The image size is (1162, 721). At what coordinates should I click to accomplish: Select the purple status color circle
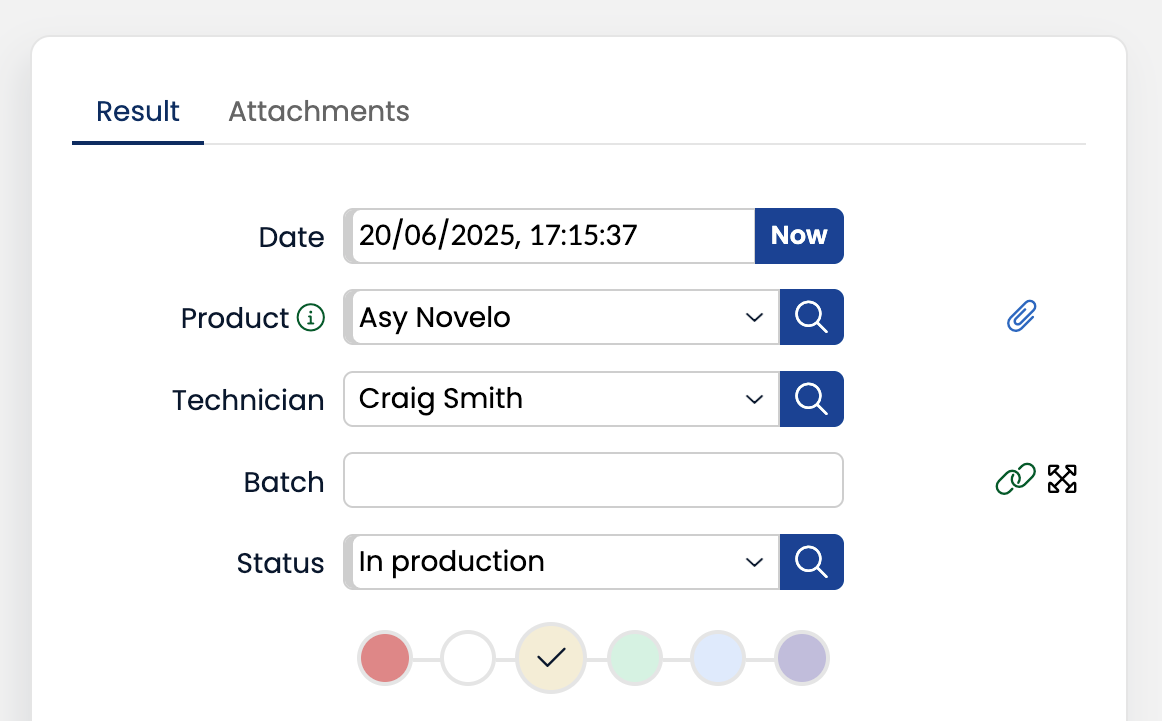(x=801, y=658)
